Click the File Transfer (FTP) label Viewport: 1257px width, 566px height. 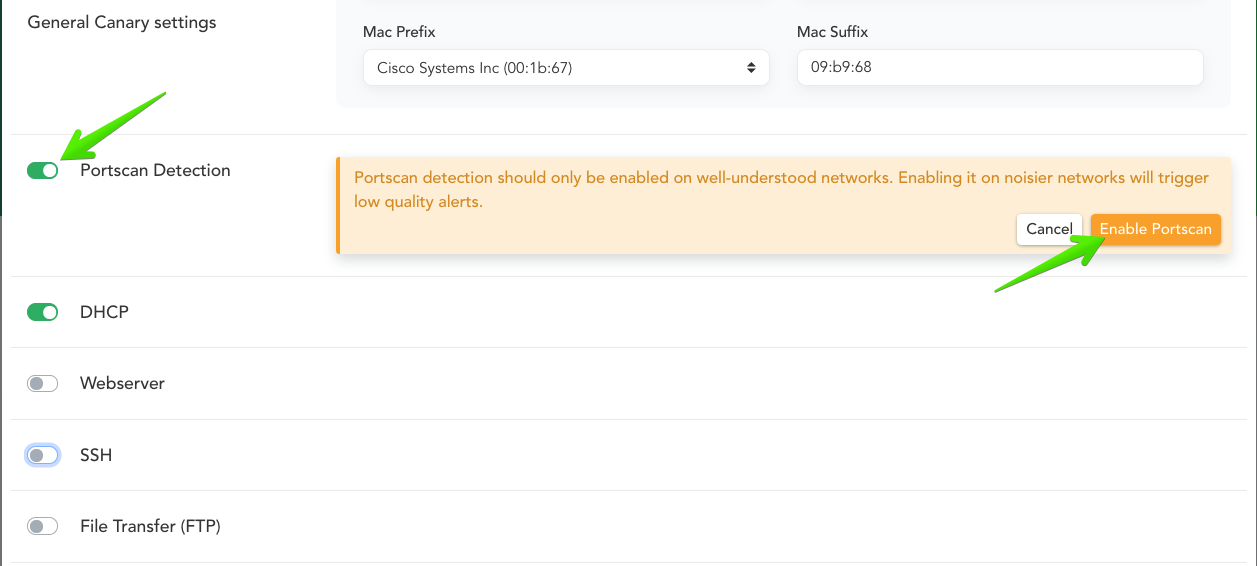(150, 527)
